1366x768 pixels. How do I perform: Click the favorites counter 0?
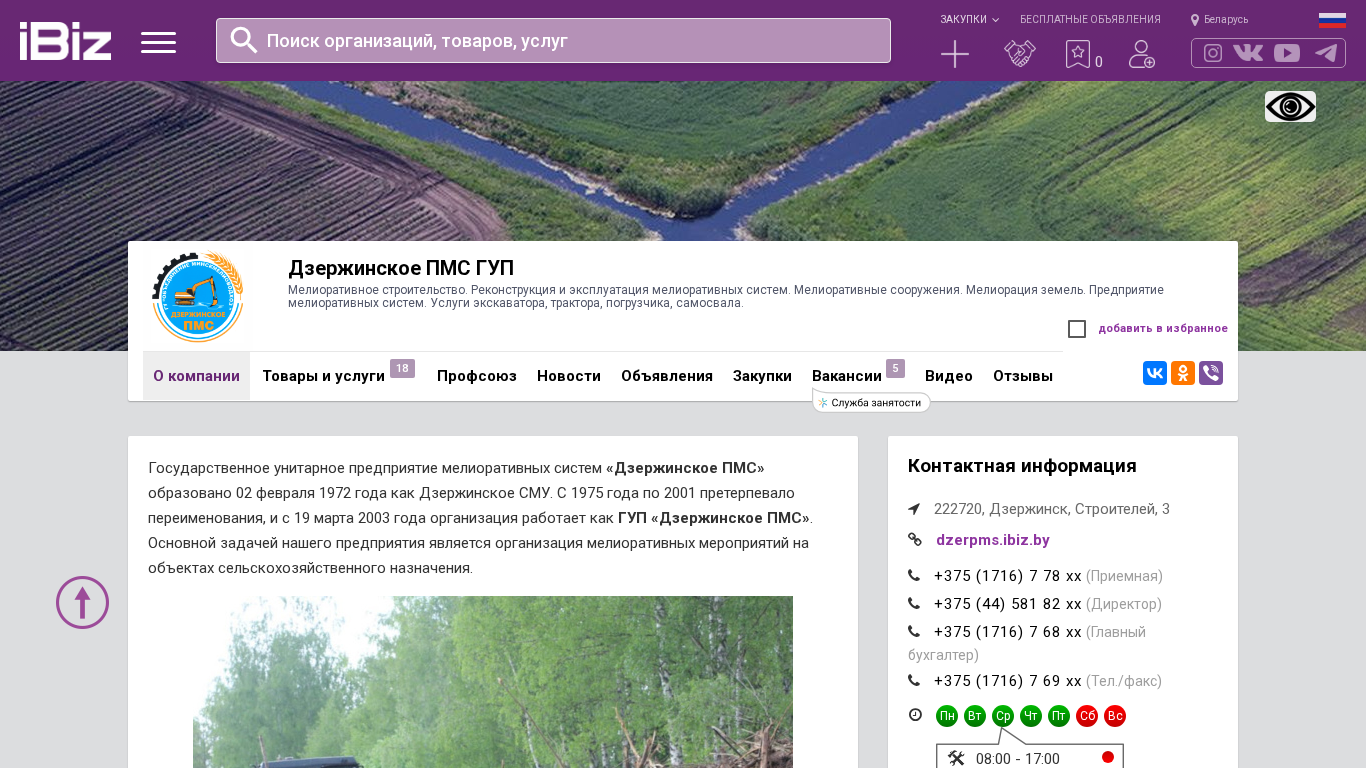pyautogui.click(x=1099, y=62)
